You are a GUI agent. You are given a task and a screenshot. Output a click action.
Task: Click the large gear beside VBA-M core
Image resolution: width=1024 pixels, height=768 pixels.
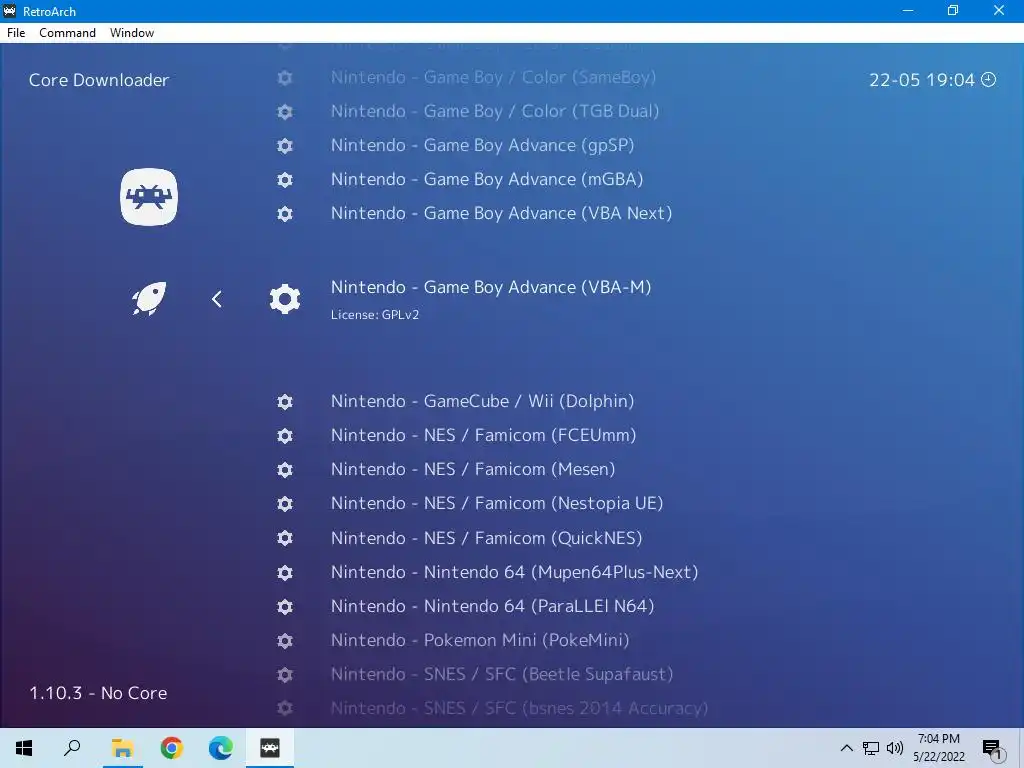[285, 299]
